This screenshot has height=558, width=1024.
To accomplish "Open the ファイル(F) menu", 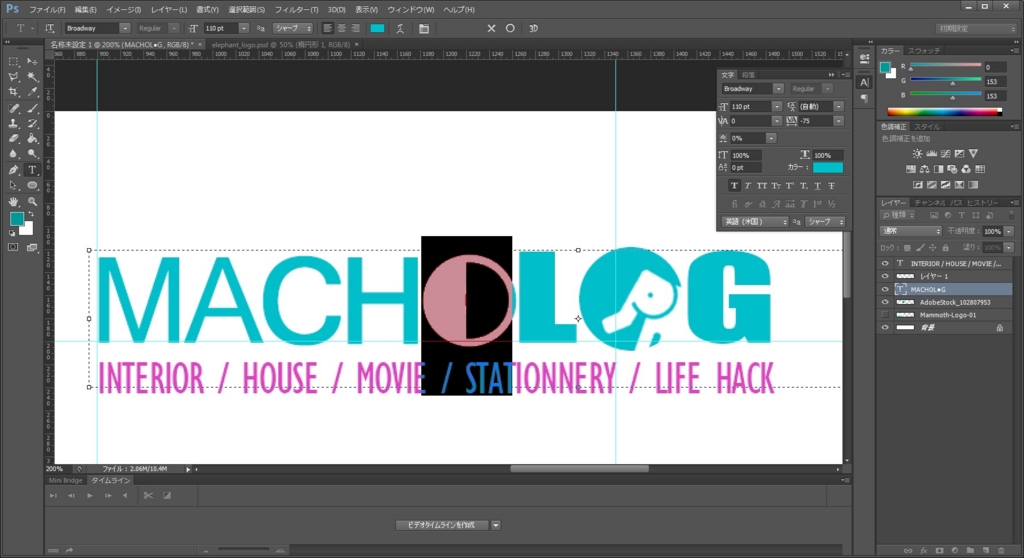I will (x=47, y=10).
